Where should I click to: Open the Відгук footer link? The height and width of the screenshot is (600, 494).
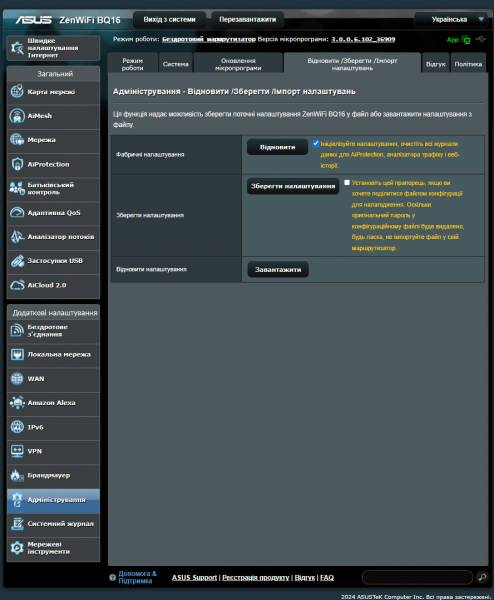(x=305, y=577)
